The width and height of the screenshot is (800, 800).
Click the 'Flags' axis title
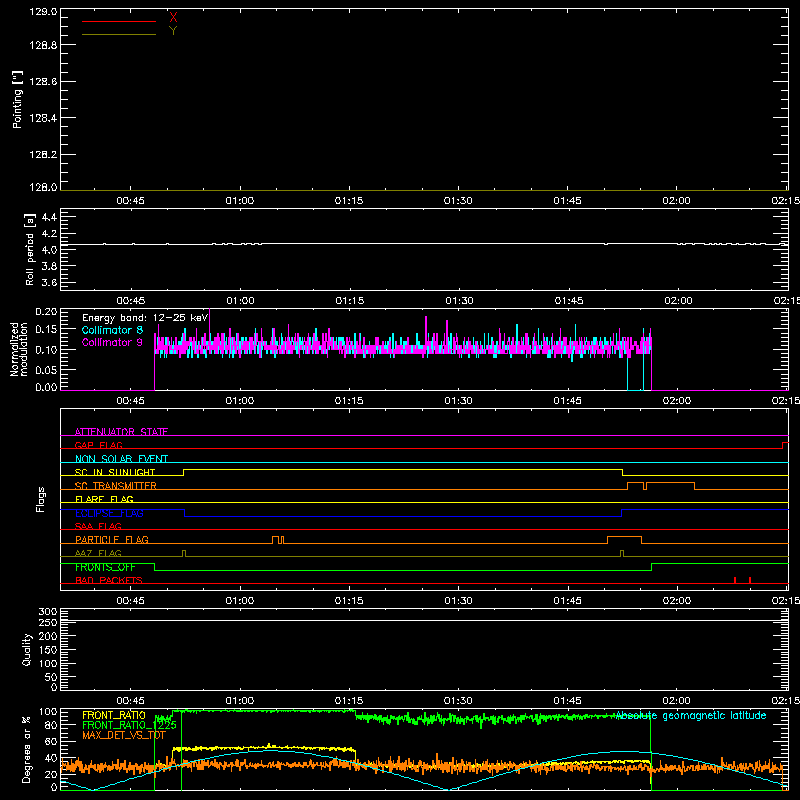tap(40, 499)
